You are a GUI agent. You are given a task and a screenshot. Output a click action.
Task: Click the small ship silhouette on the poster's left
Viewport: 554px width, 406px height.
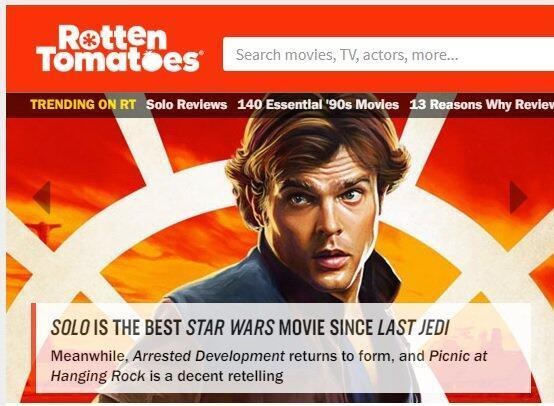tap(44, 231)
